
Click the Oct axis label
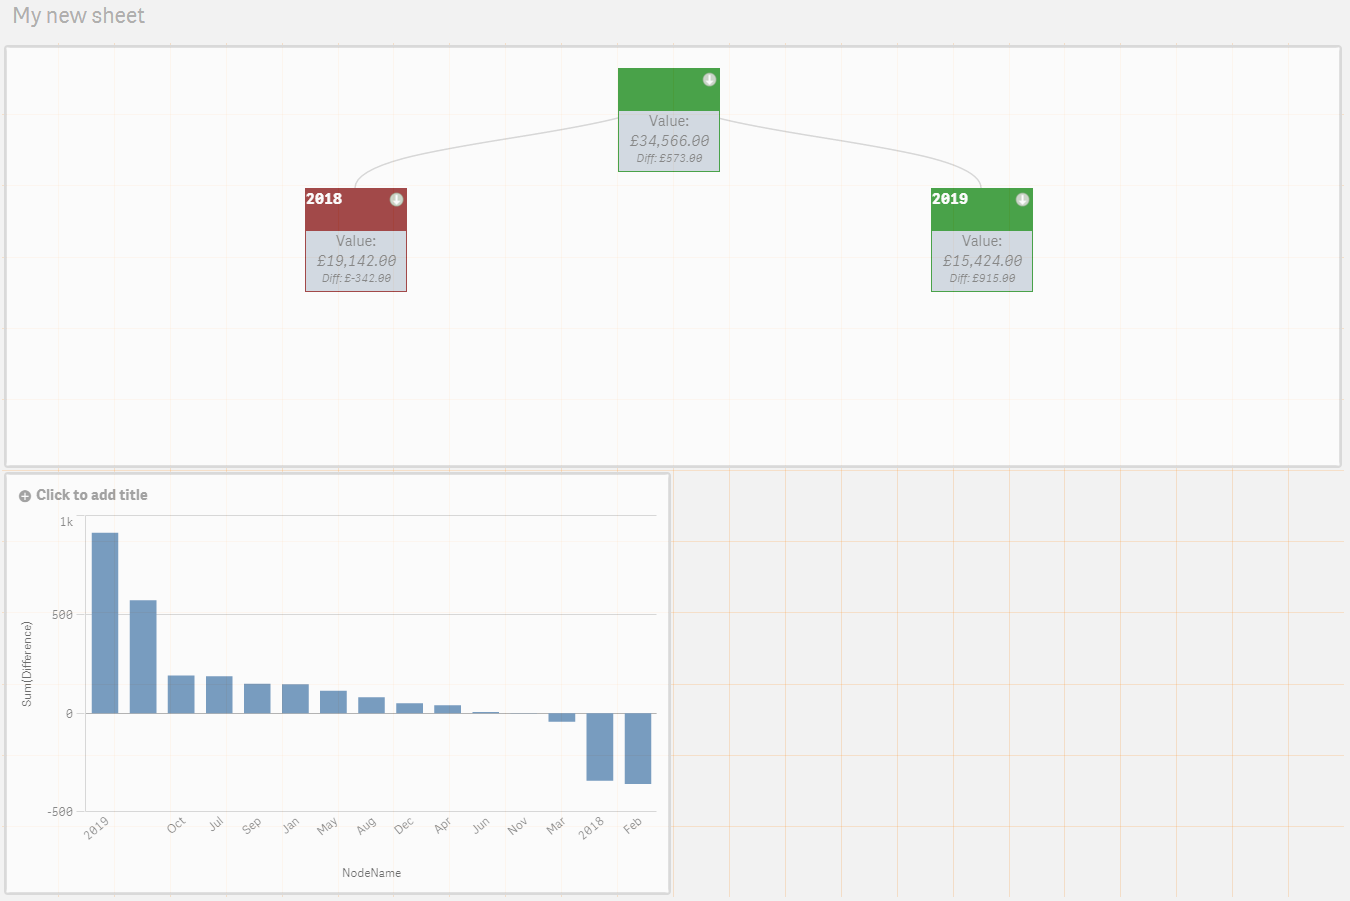(175, 824)
